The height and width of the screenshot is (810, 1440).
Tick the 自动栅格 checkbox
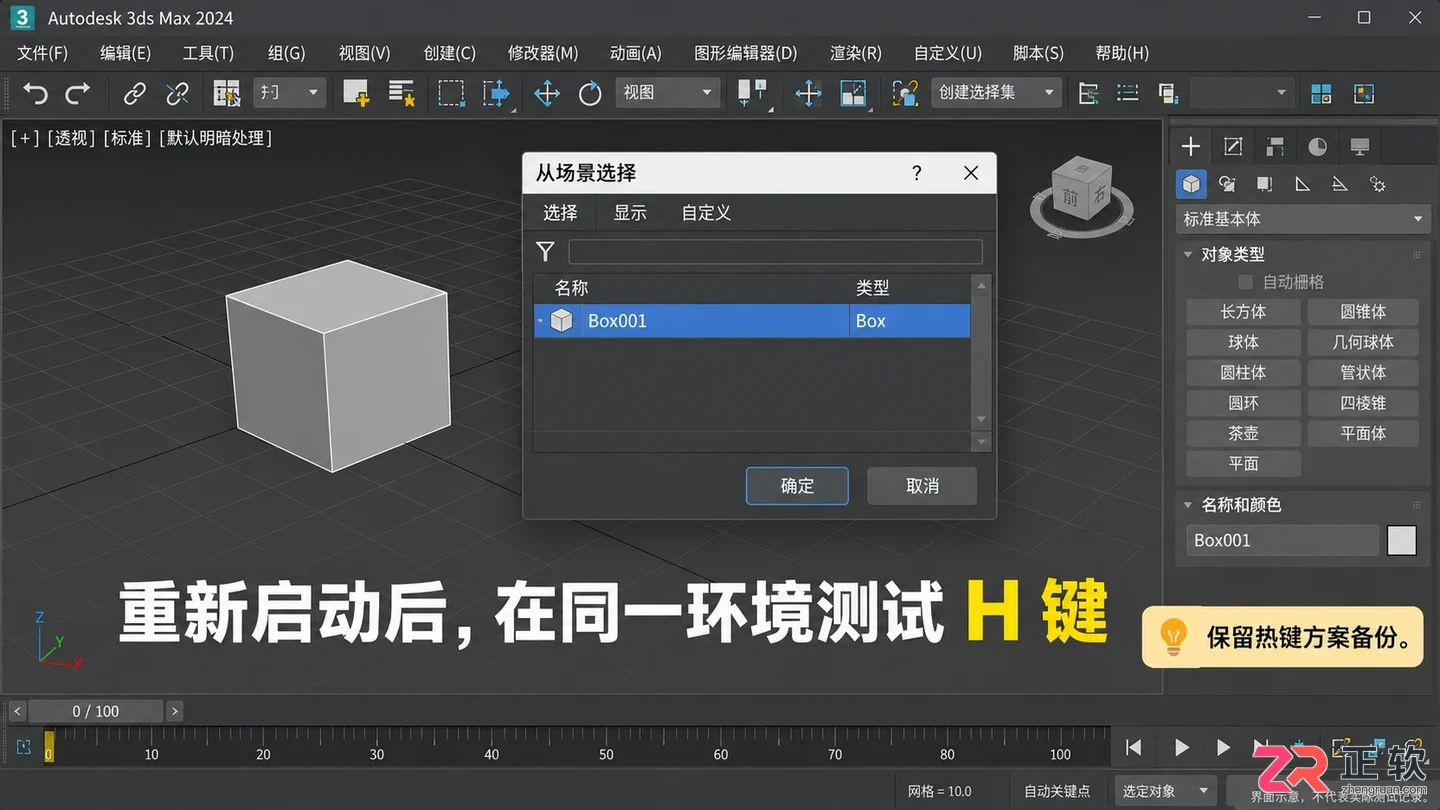1245,282
